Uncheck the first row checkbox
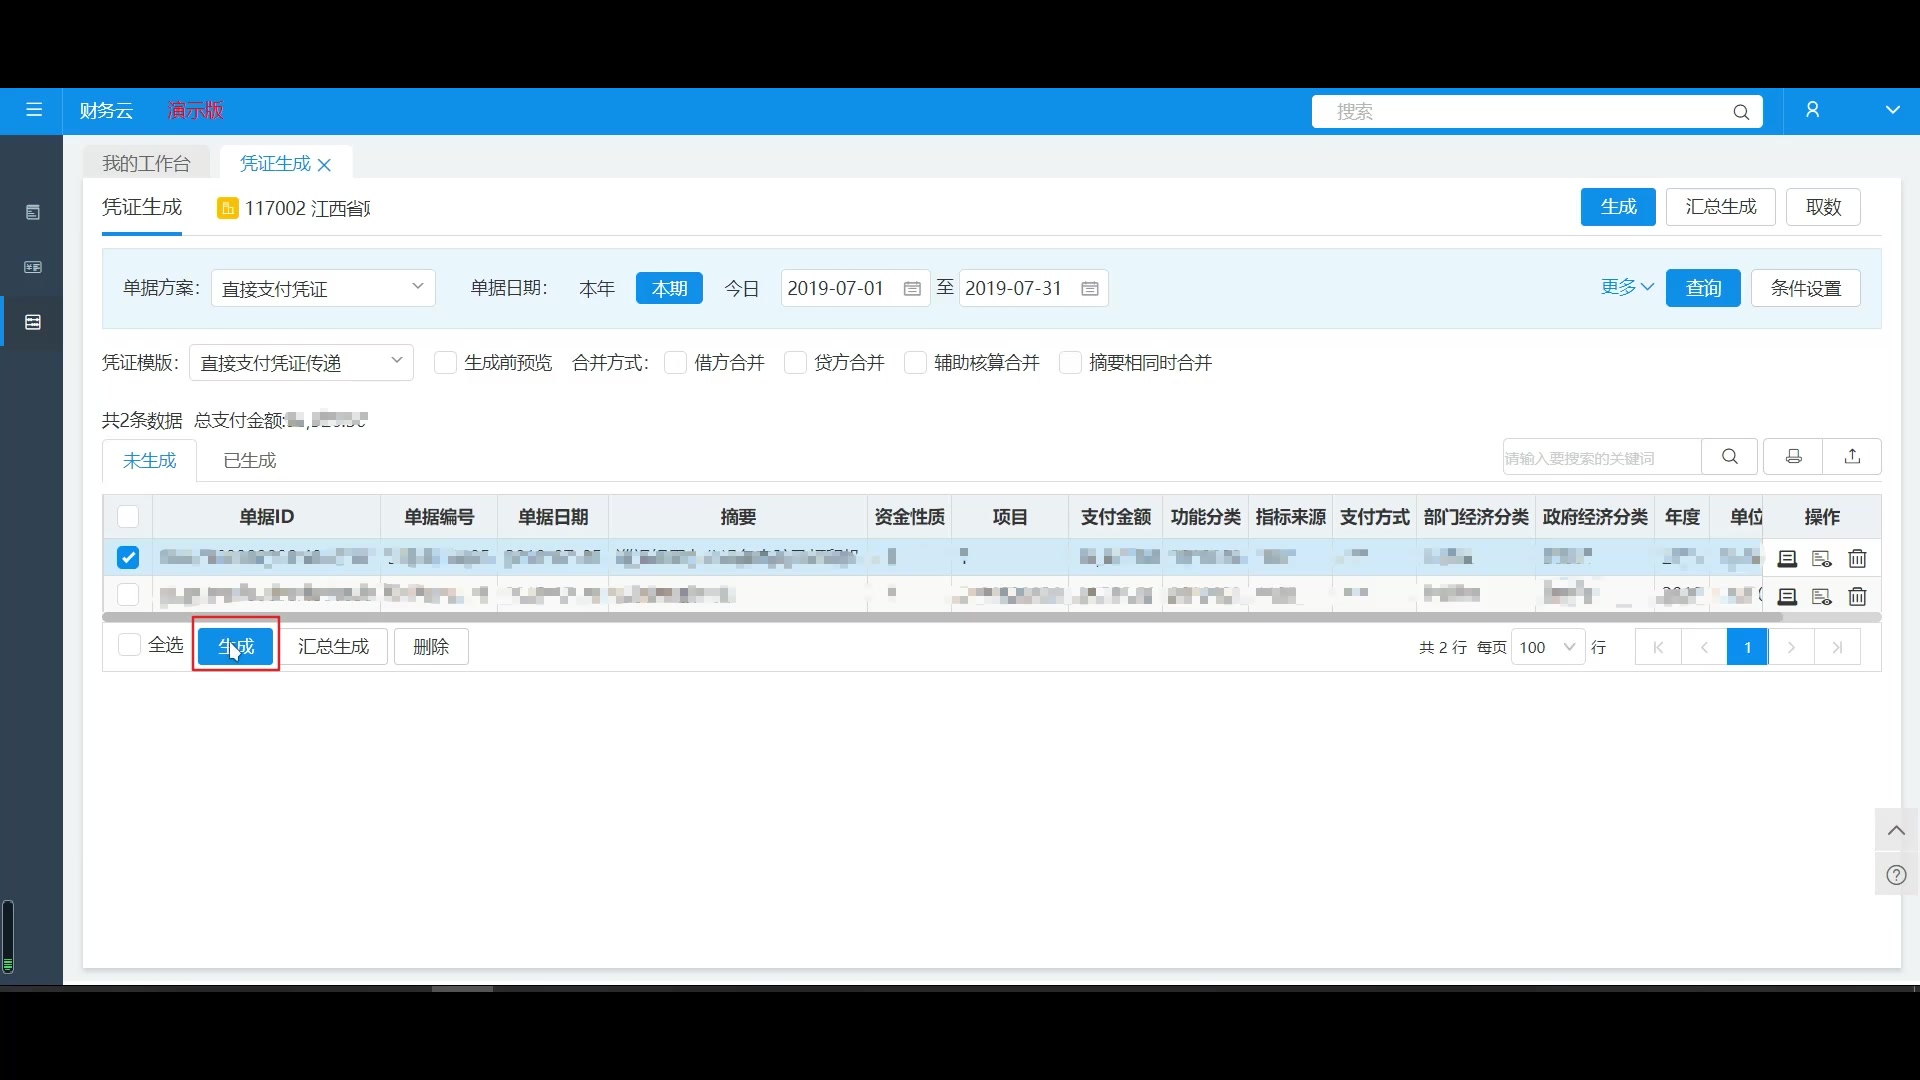The height and width of the screenshot is (1080, 1920). (x=128, y=558)
